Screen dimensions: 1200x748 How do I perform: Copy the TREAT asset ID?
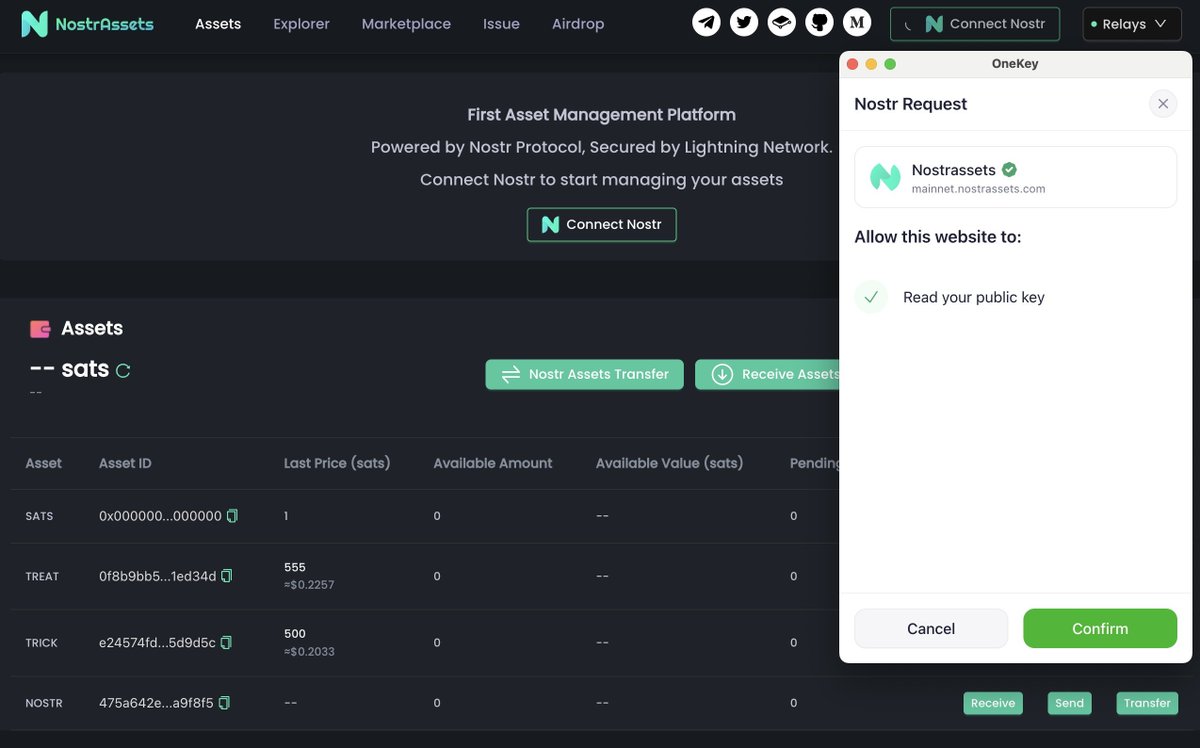227,576
